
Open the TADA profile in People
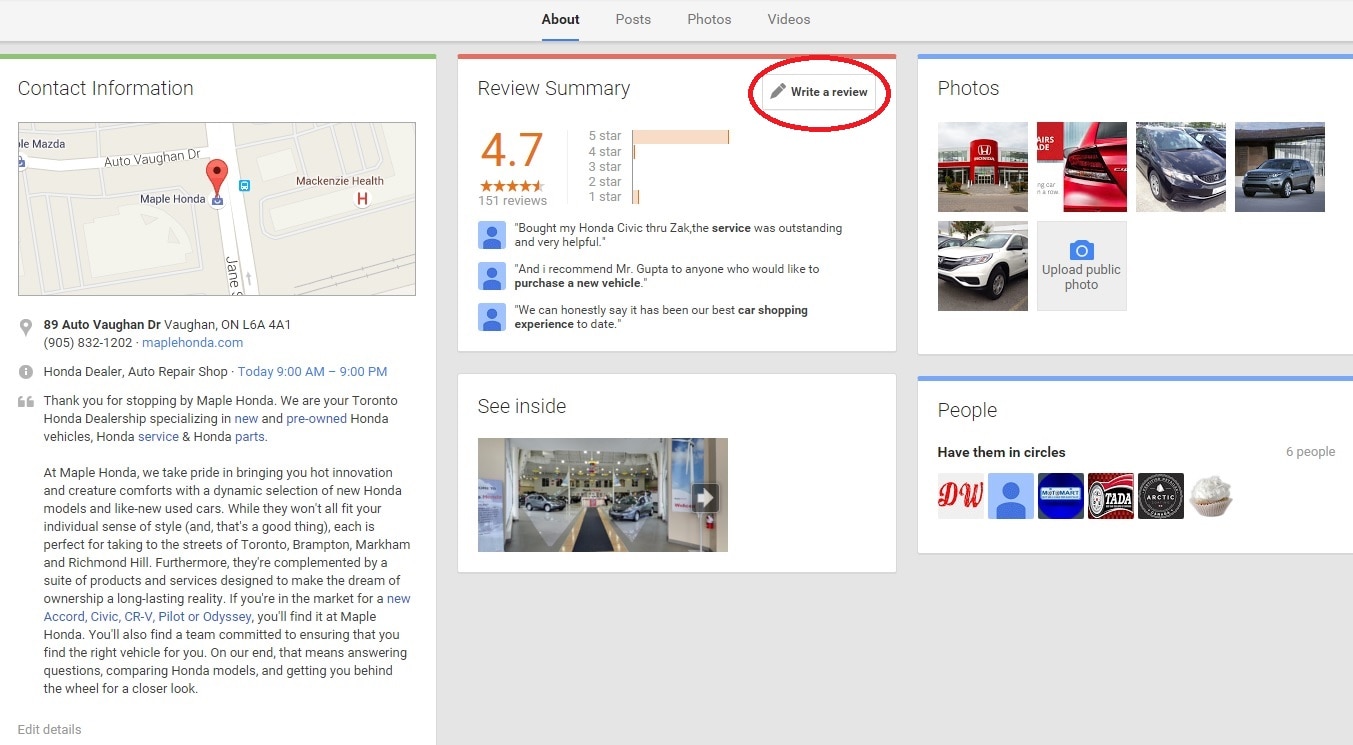coord(1111,496)
